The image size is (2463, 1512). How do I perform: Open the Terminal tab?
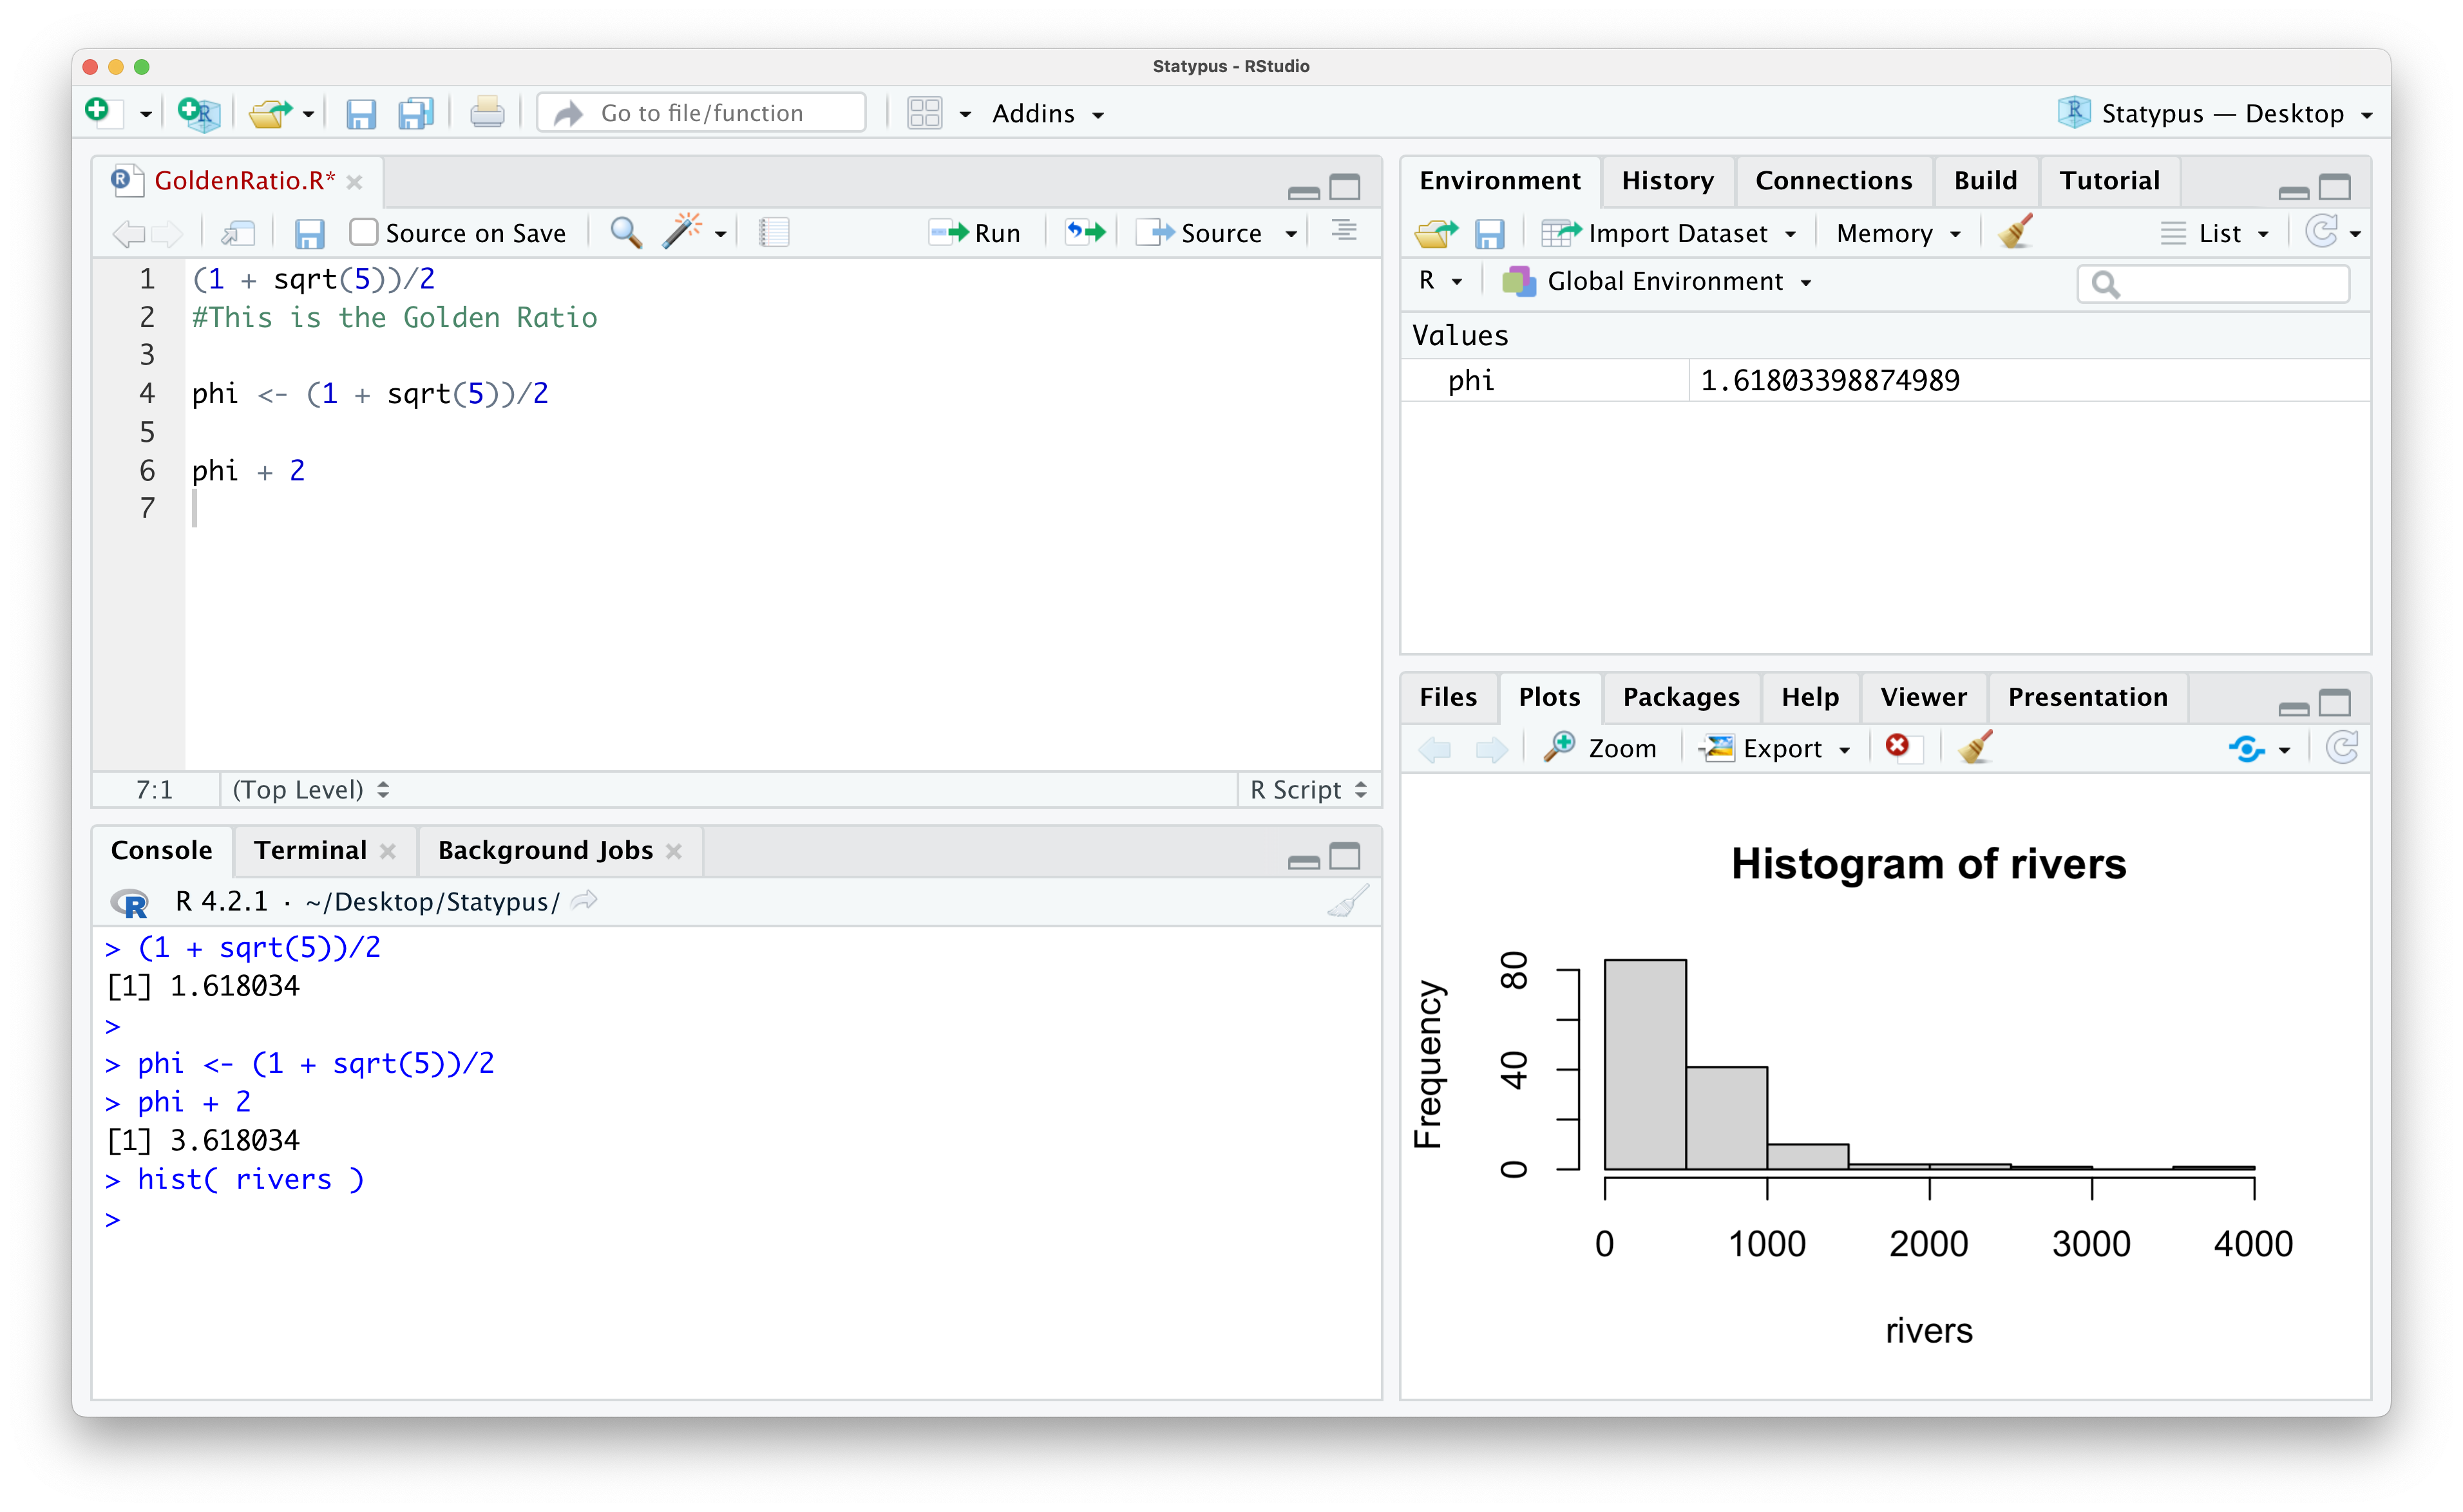(x=310, y=850)
